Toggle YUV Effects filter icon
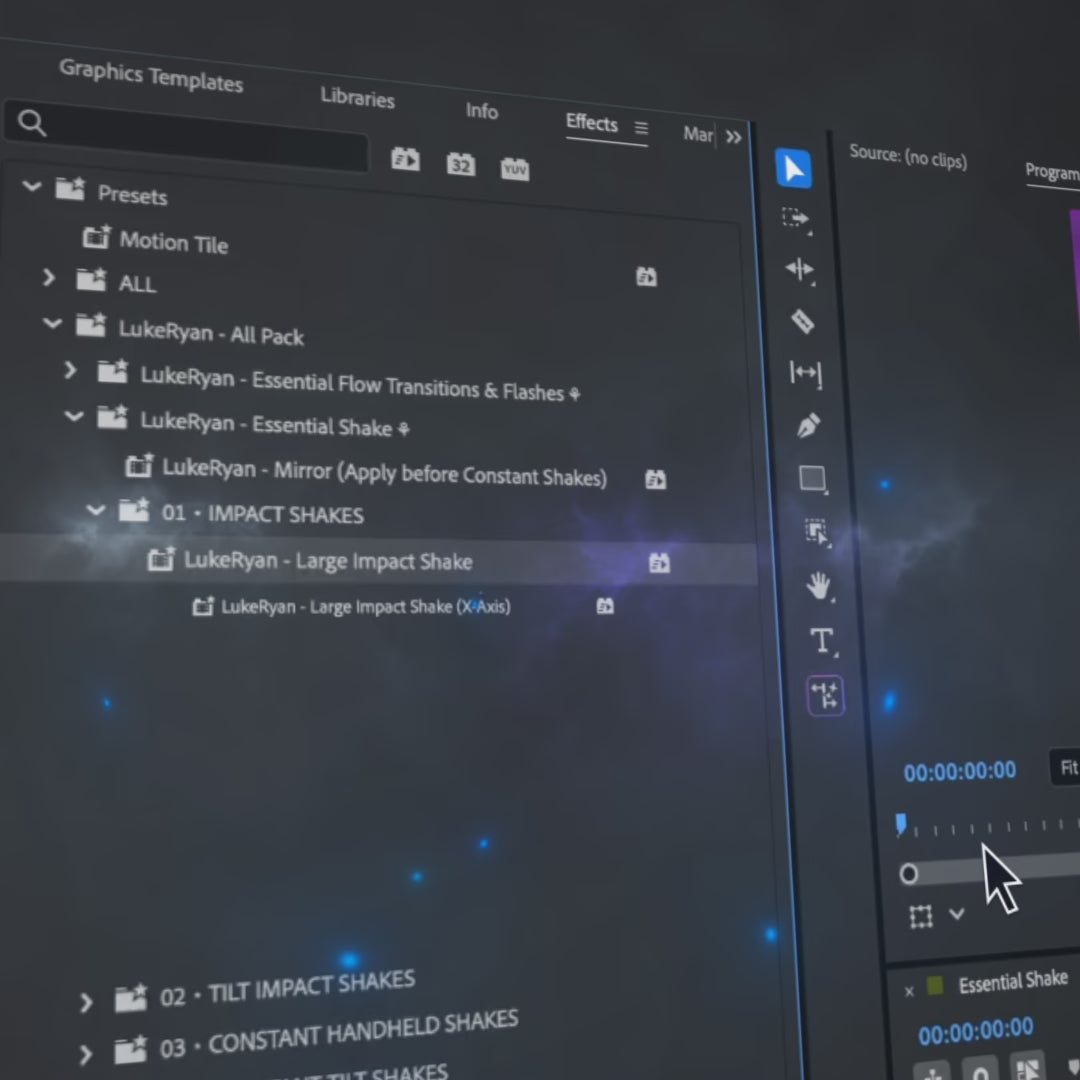1080x1080 pixels. click(514, 169)
